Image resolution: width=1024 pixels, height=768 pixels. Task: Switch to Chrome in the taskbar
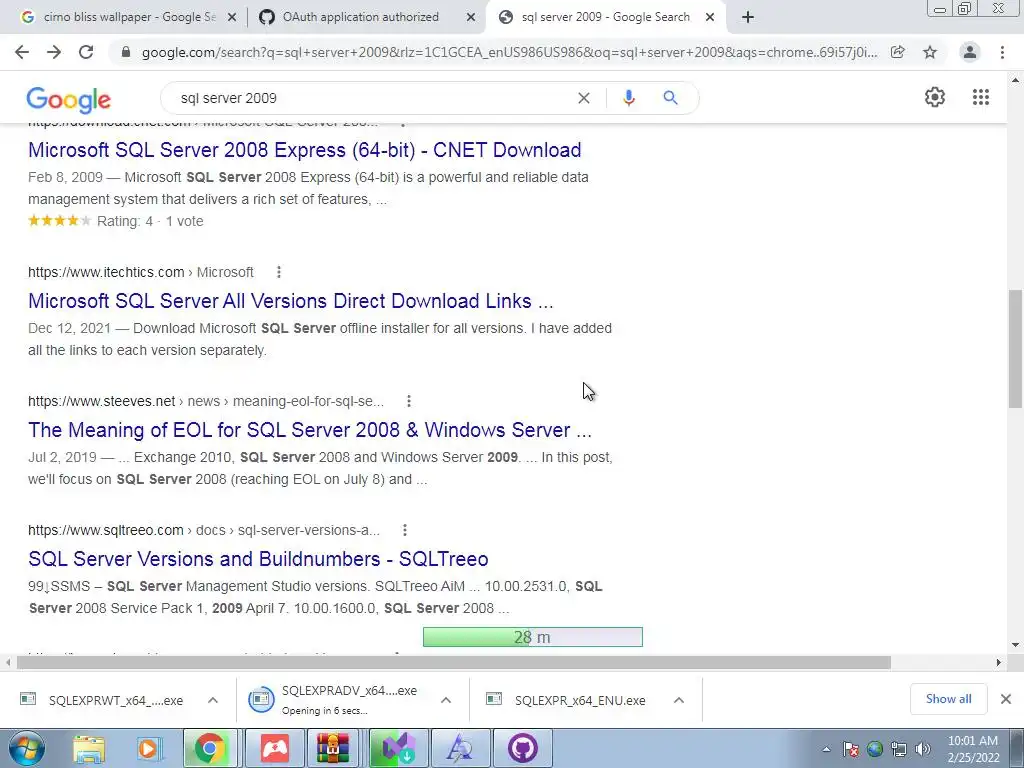210,748
